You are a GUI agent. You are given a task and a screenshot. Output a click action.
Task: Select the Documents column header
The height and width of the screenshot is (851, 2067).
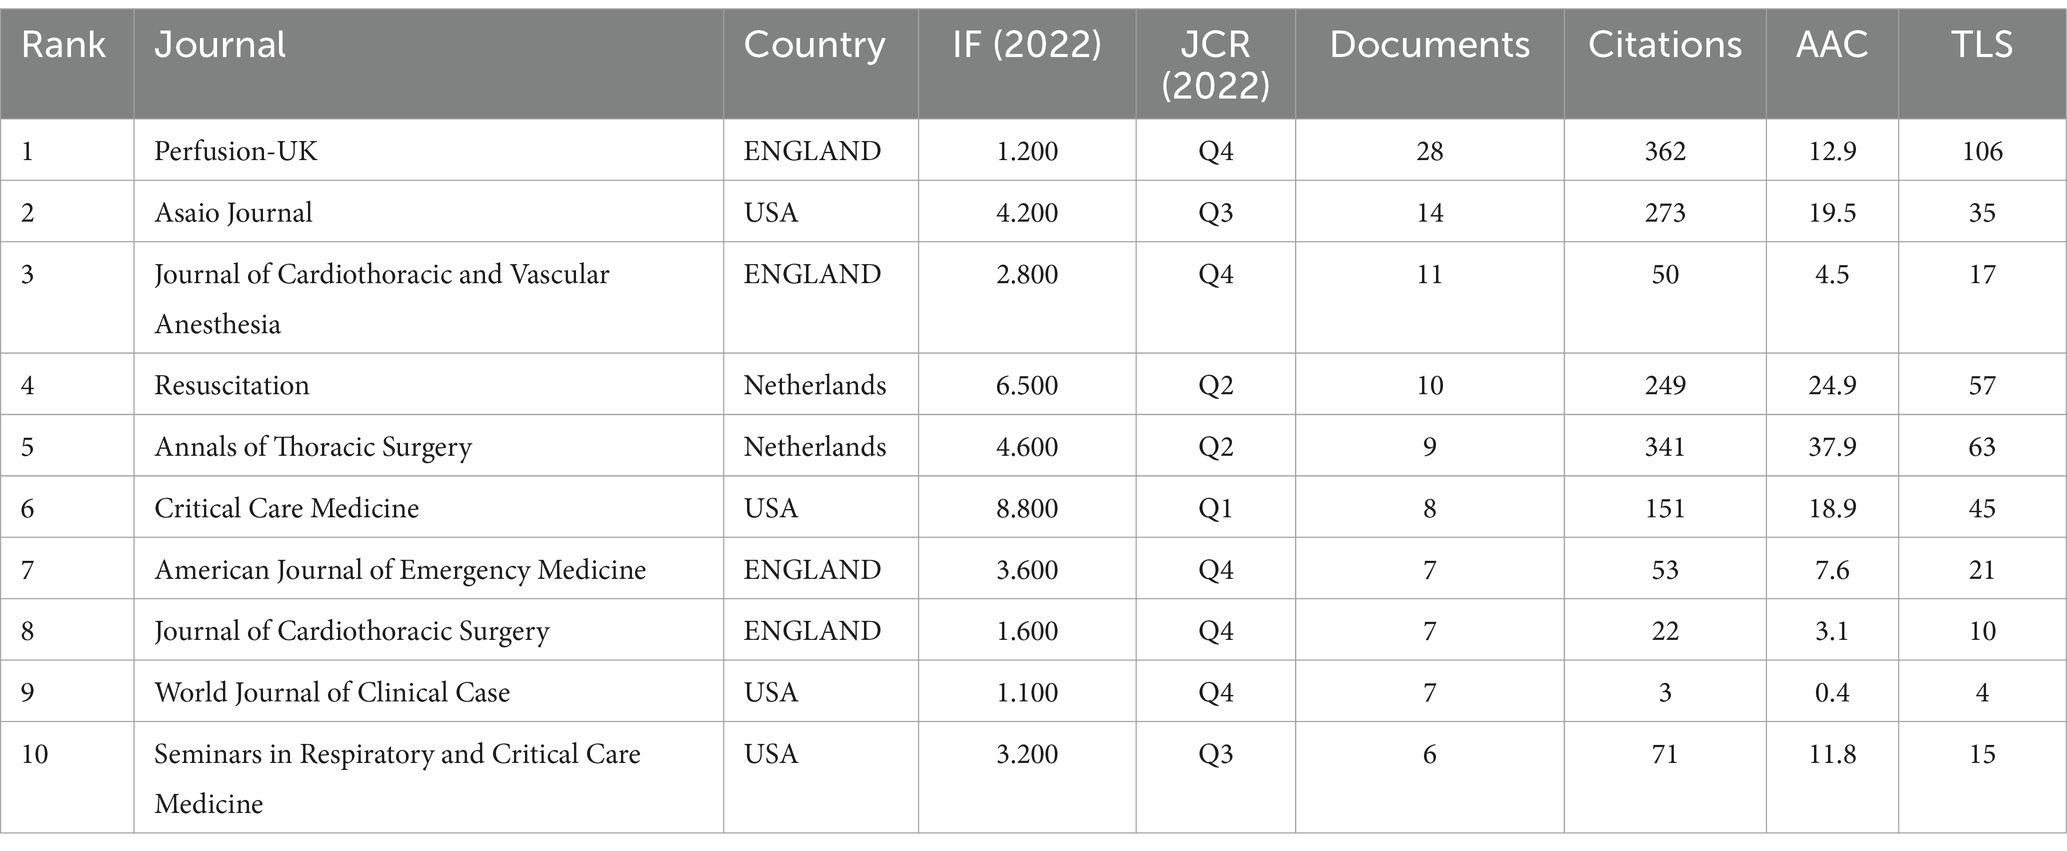[x=1429, y=45]
